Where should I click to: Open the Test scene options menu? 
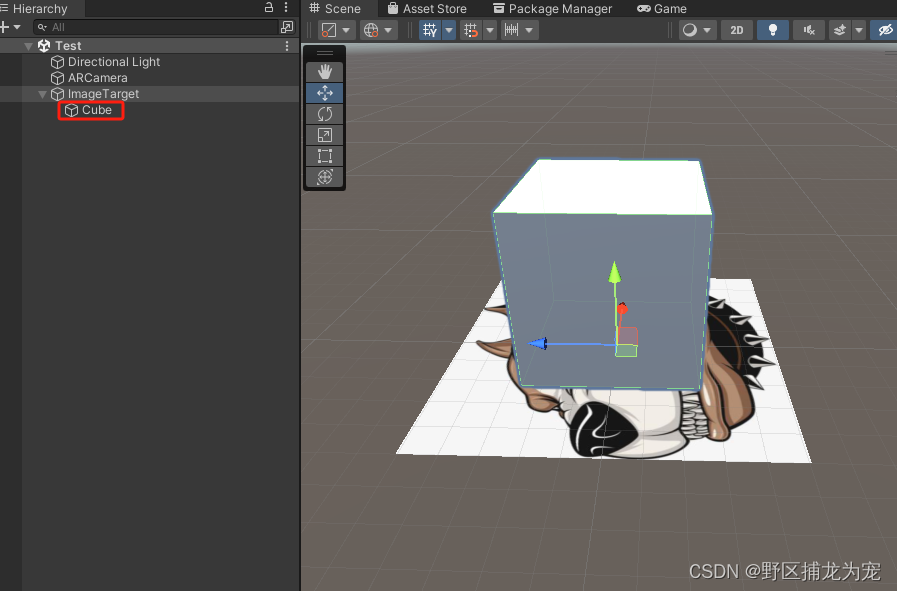287,46
